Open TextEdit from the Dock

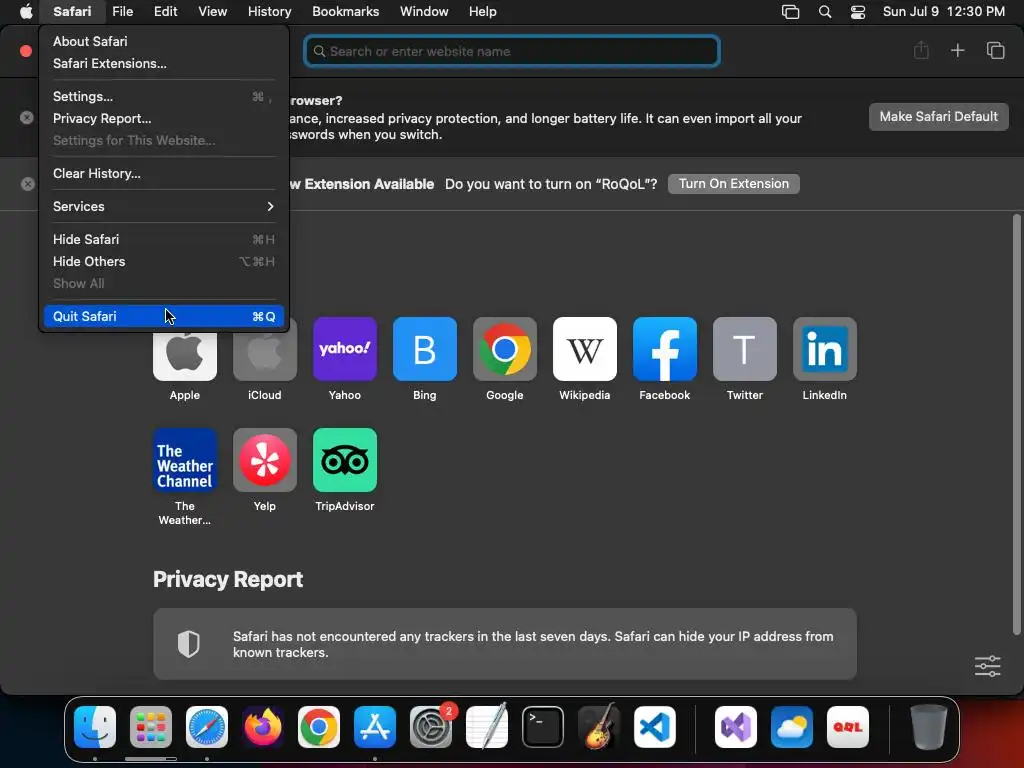(x=487, y=727)
